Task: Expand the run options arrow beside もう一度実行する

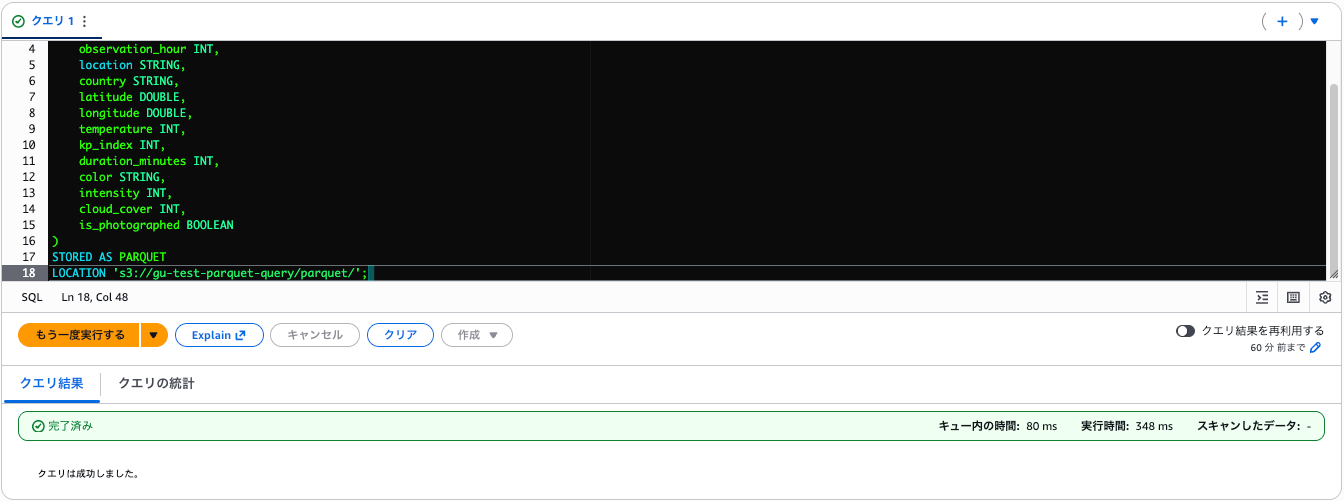Action: tap(153, 335)
